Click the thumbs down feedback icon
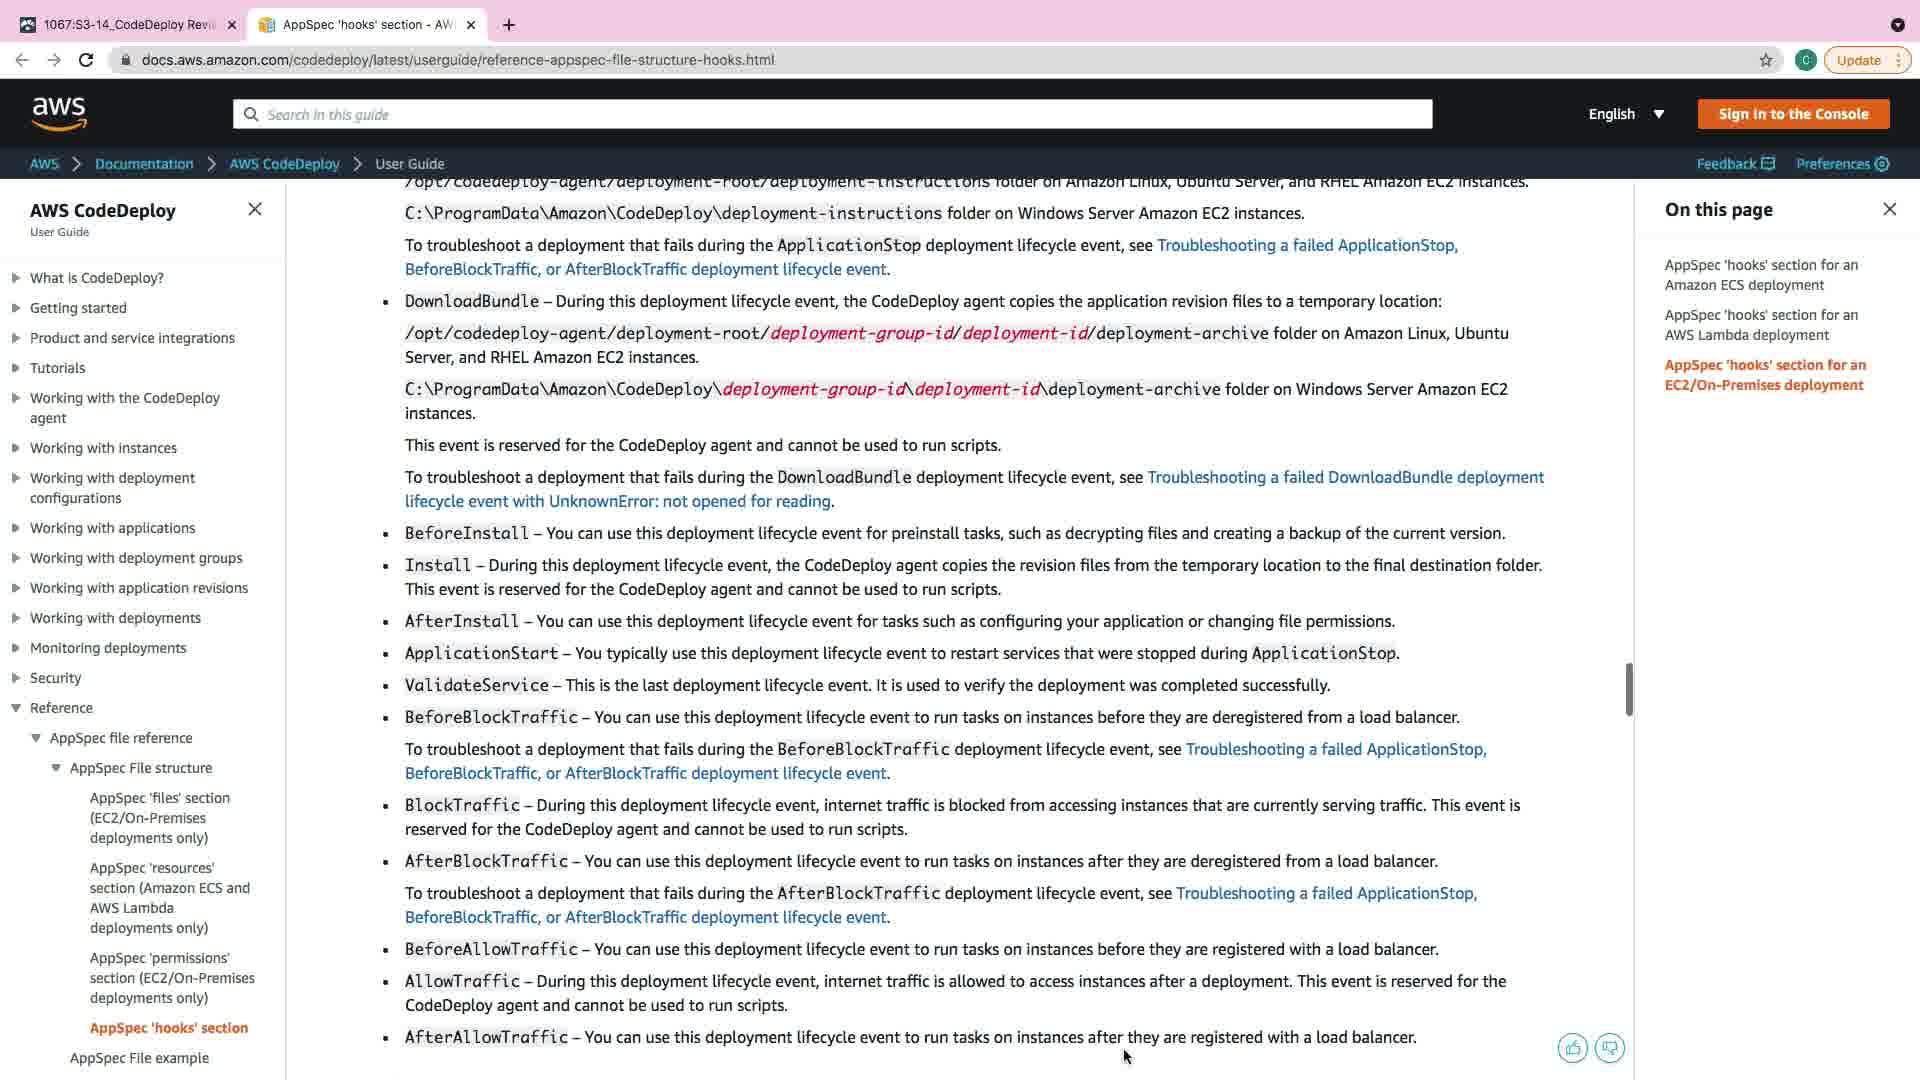The height and width of the screenshot is (1080, 1920). pyautogui.click(x=1609, y=1048)
